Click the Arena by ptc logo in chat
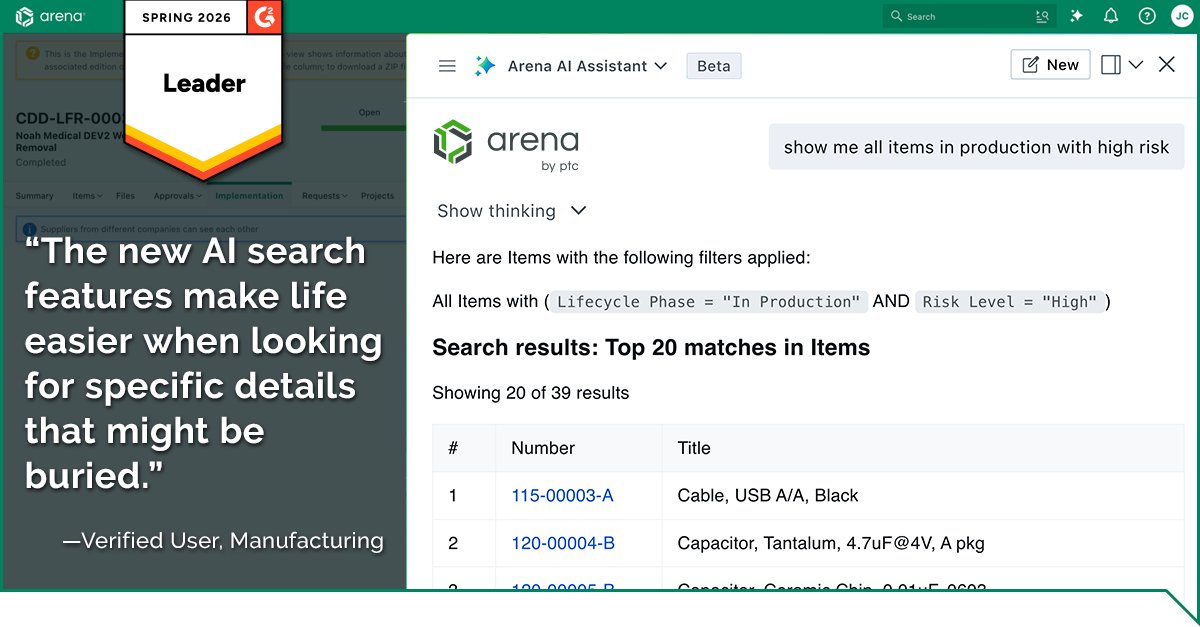This screenshot has height=627, width=1200. pyautogui.click(x=506, y=147)
